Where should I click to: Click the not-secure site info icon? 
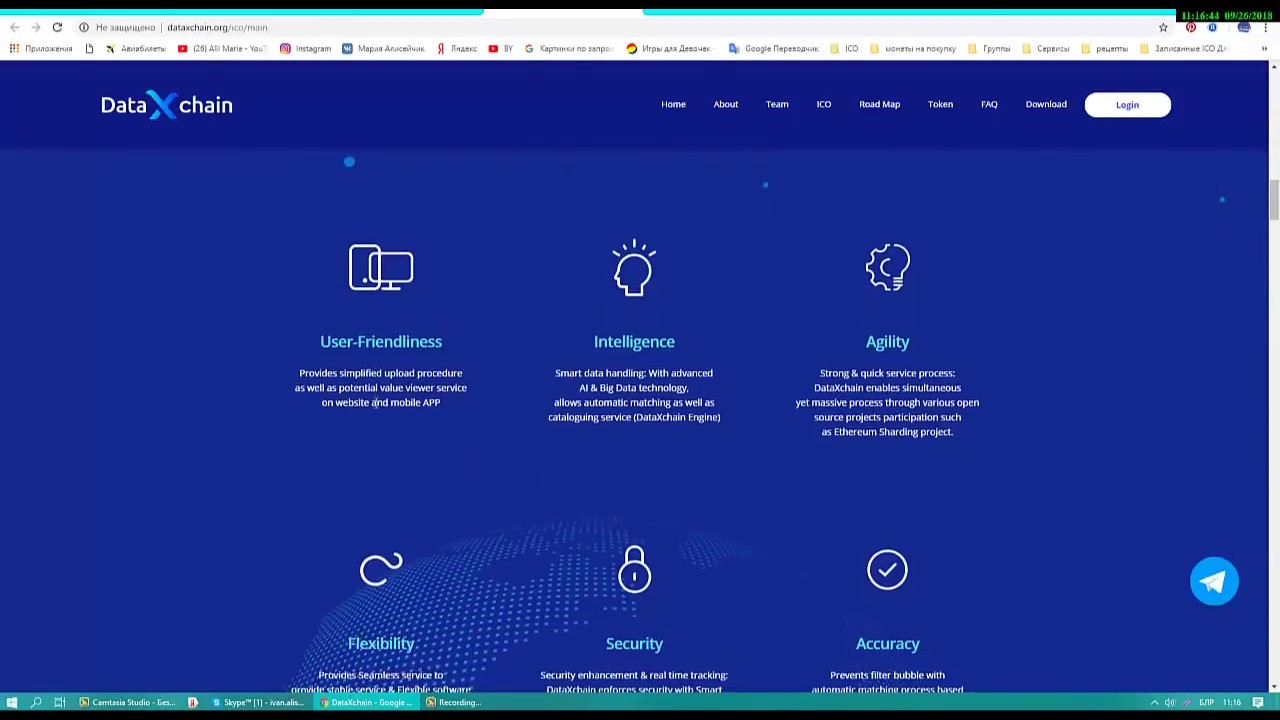point(84,27)
